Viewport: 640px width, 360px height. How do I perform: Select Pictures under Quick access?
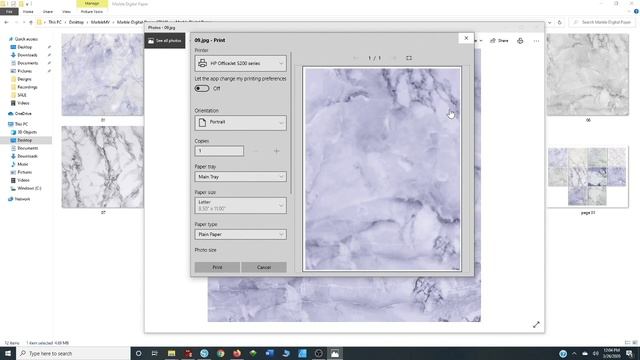(x=24, y=71)
